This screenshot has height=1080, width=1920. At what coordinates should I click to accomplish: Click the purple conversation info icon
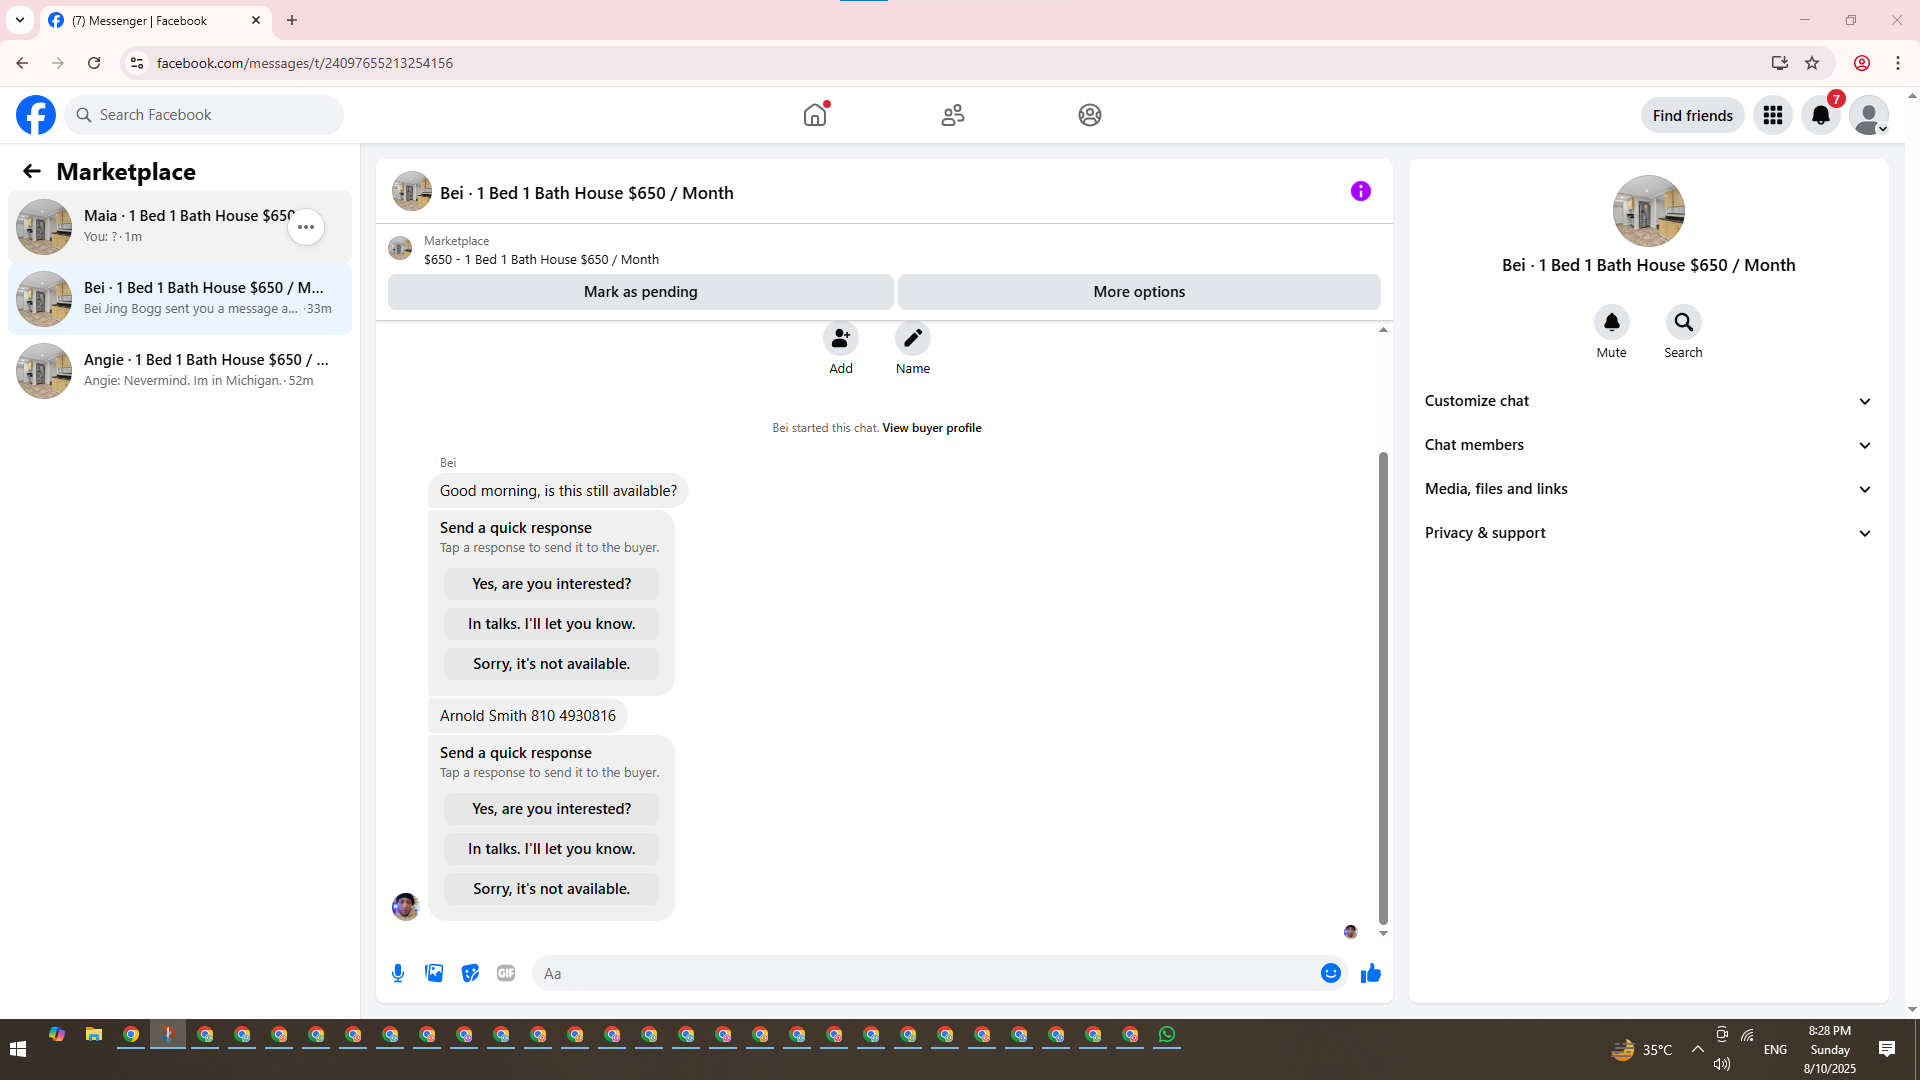pyautogui.click(x=1360, y=191)
